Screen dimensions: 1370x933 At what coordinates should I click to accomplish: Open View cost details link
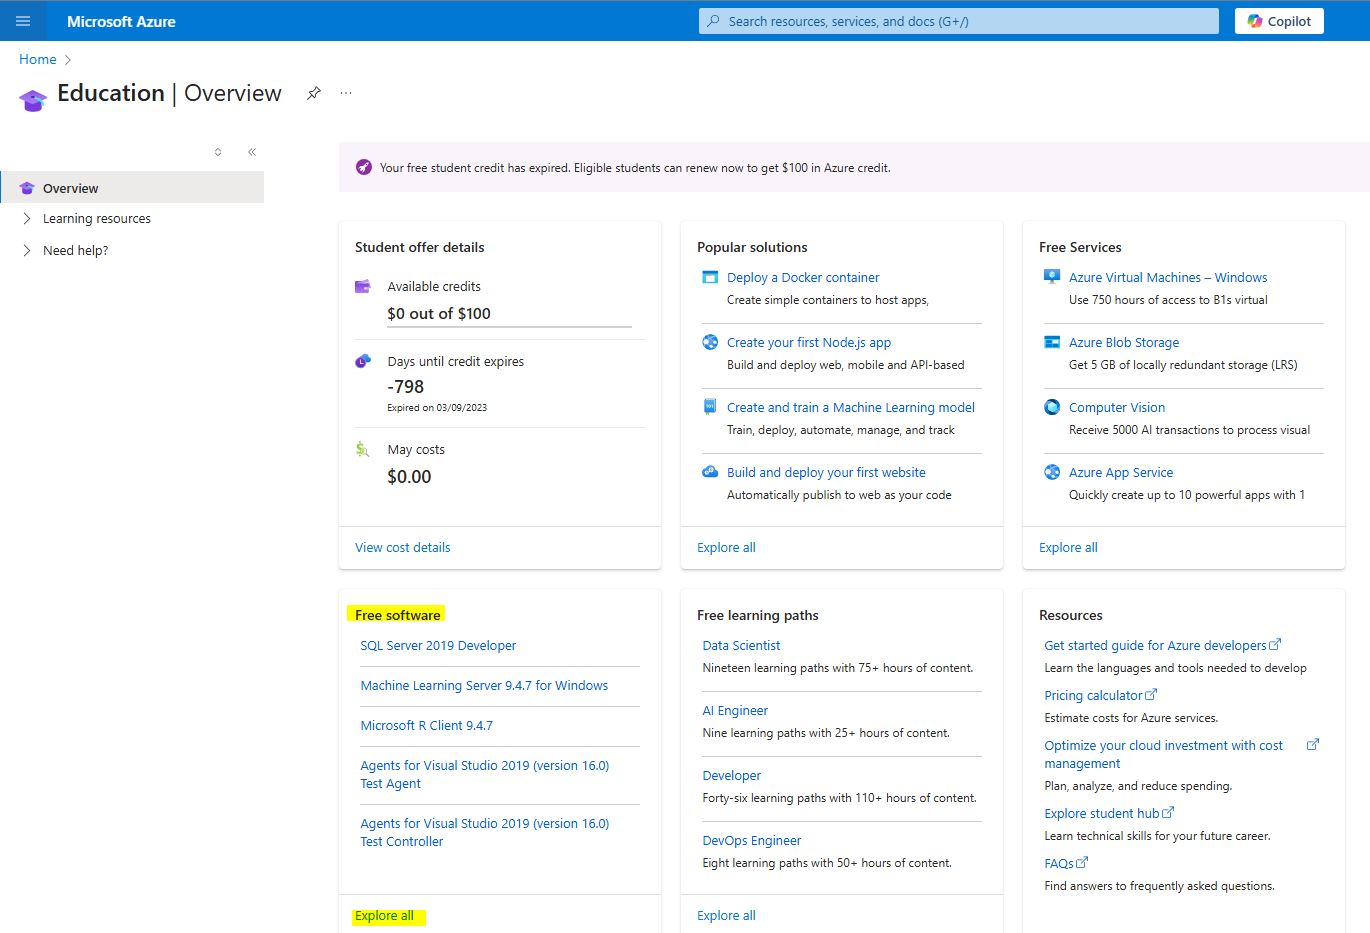tap(403, 547)
